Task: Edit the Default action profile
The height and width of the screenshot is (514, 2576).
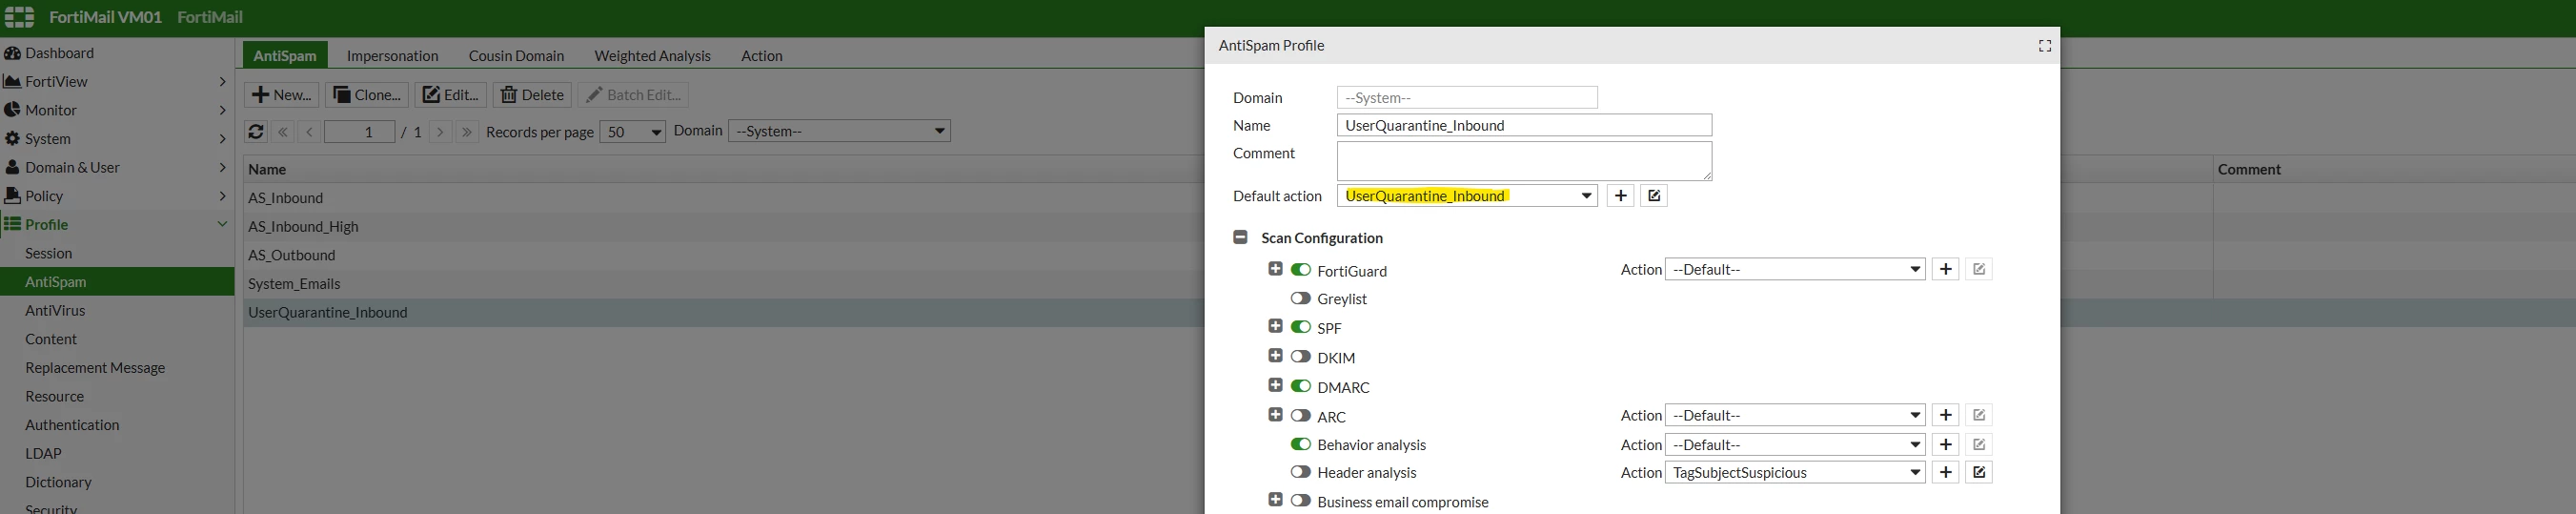Action: [x=1654, y=196]
